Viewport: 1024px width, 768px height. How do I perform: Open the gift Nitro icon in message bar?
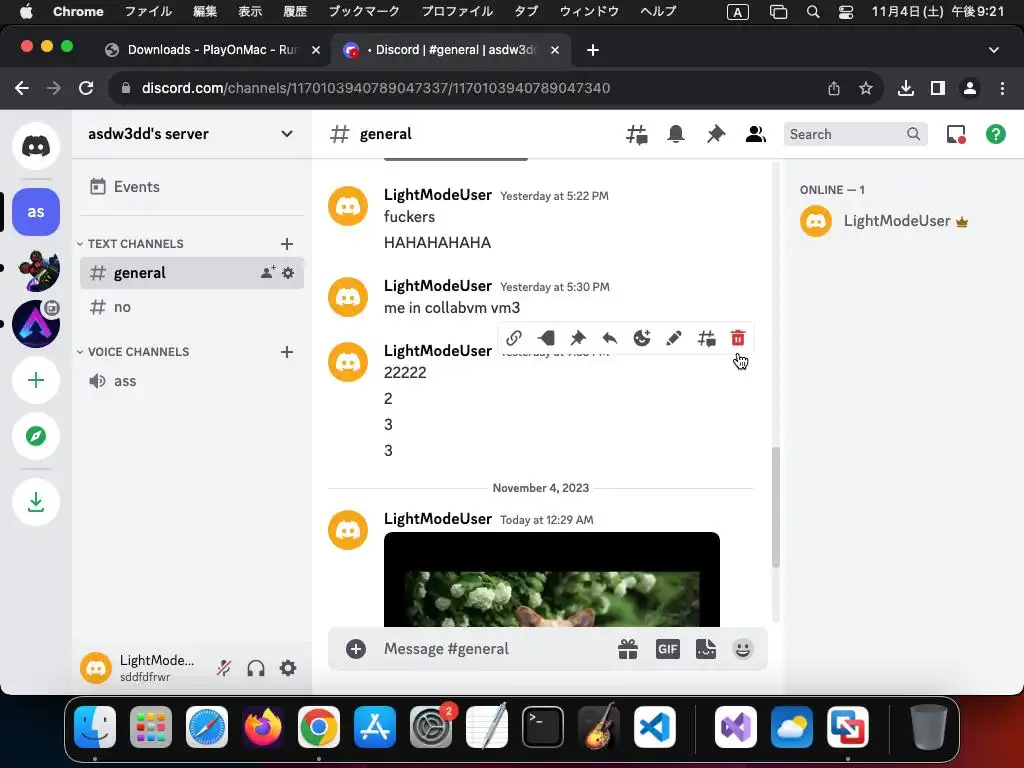[628, 648]
